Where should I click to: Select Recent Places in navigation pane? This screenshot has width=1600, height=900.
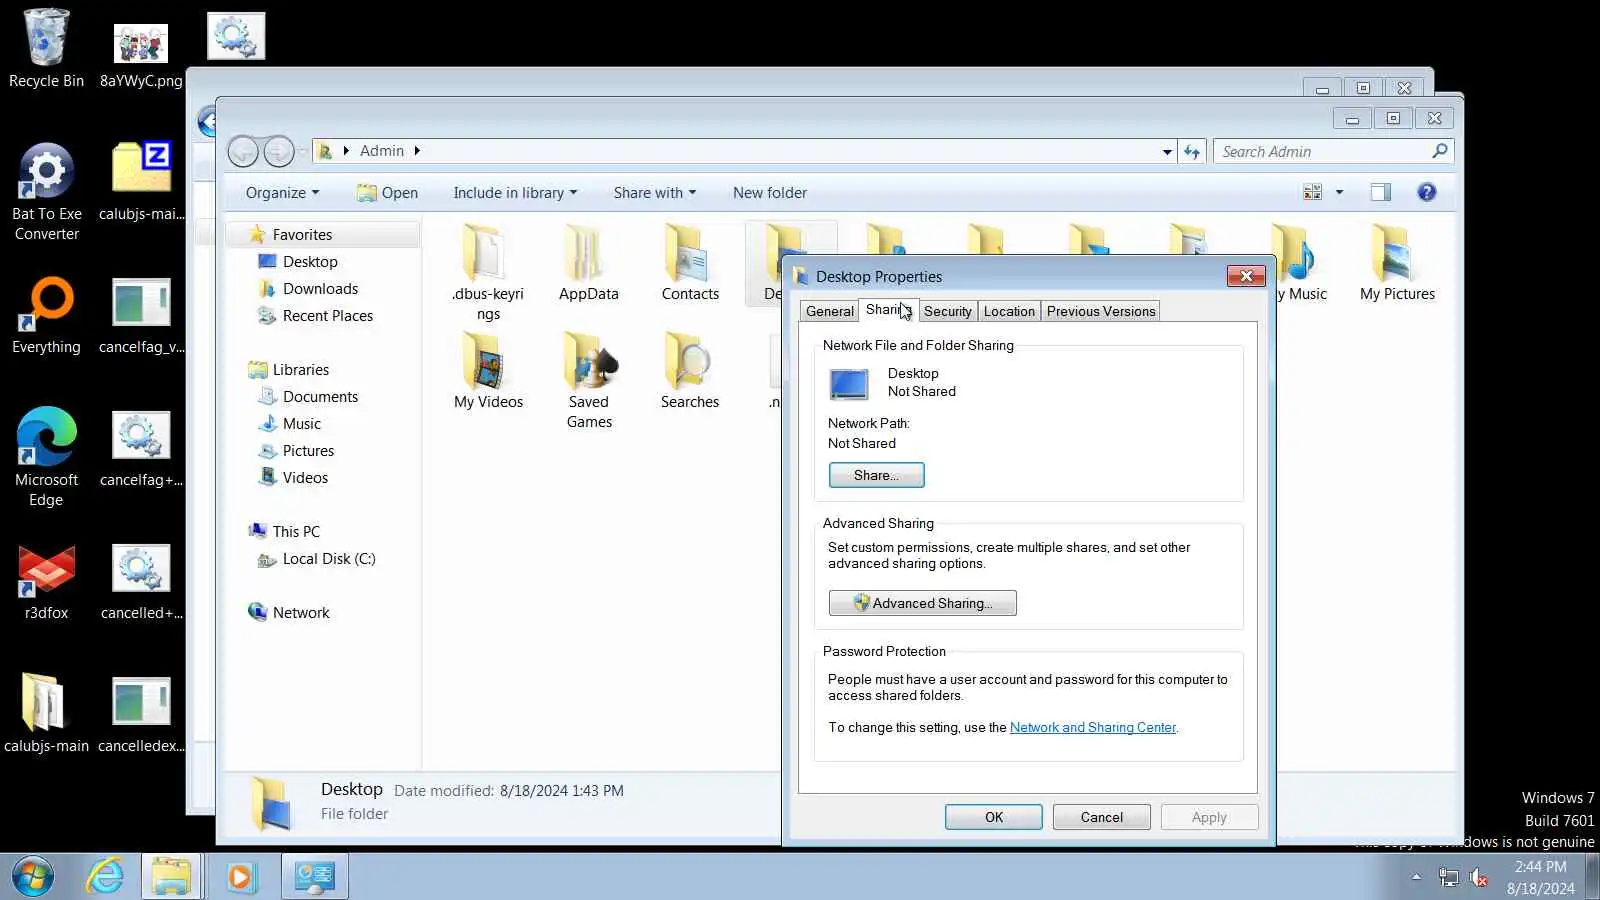point(327,315)
